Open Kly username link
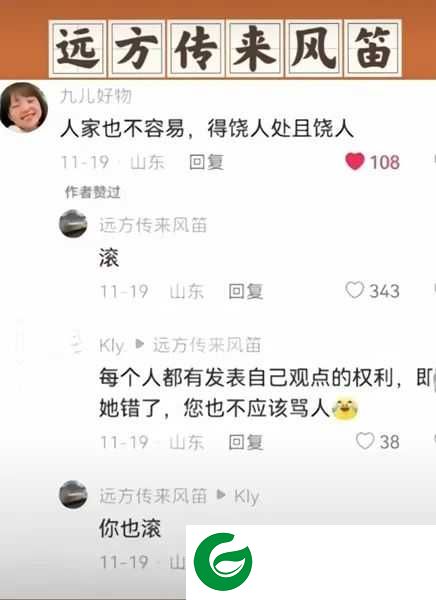 pos(112,346)
